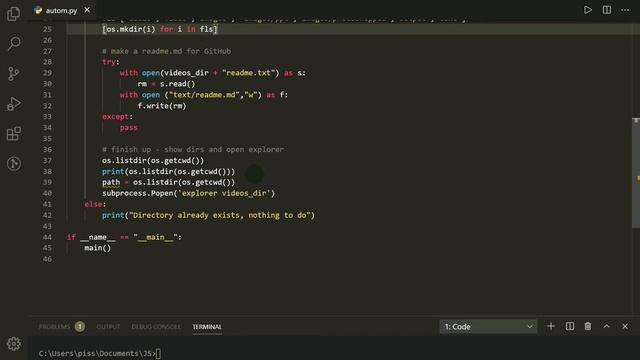Select the Terminal panel tab

(207, 327)
